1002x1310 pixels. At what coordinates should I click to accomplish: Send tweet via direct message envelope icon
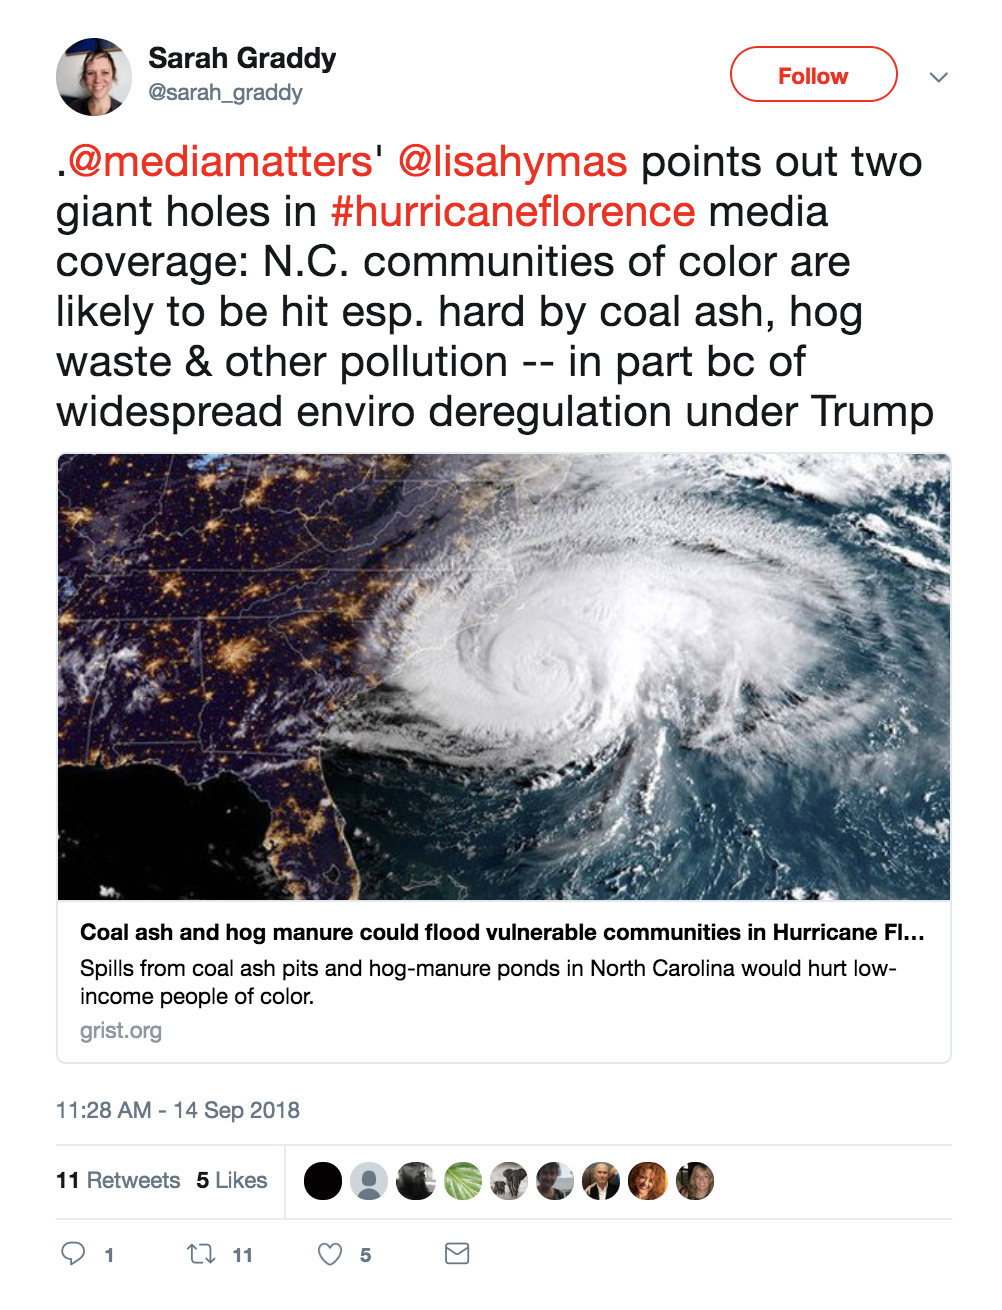click(457, 1254)
